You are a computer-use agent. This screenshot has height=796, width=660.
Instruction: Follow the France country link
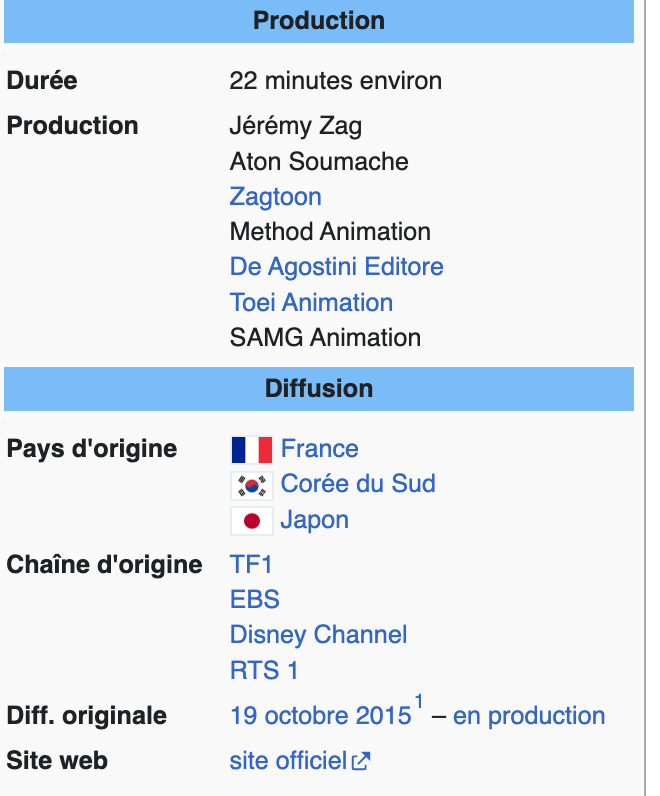click(x=320, y=449)
